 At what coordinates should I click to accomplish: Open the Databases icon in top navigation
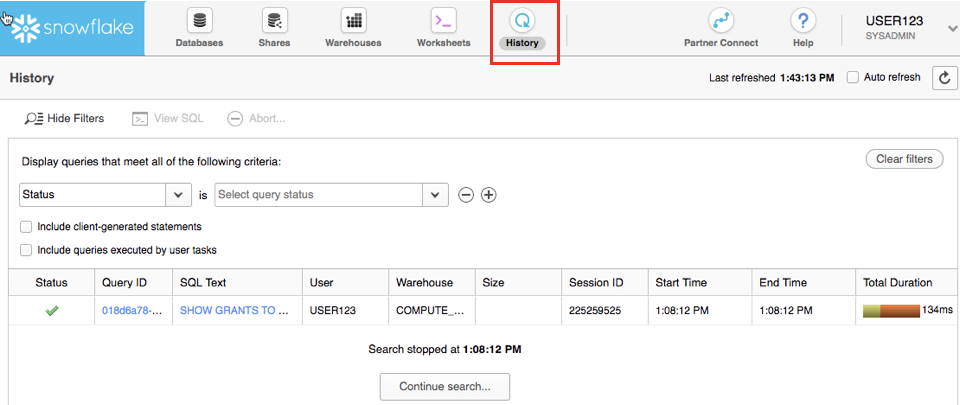[199, 21]
